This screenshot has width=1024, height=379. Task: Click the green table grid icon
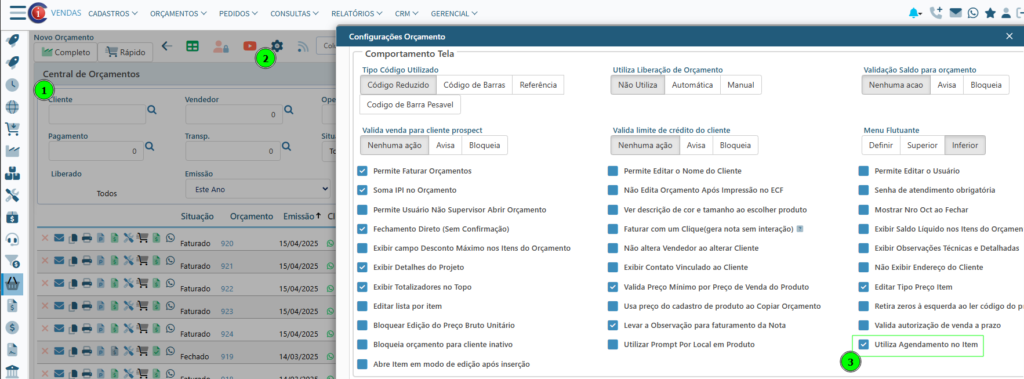point(192,46)
